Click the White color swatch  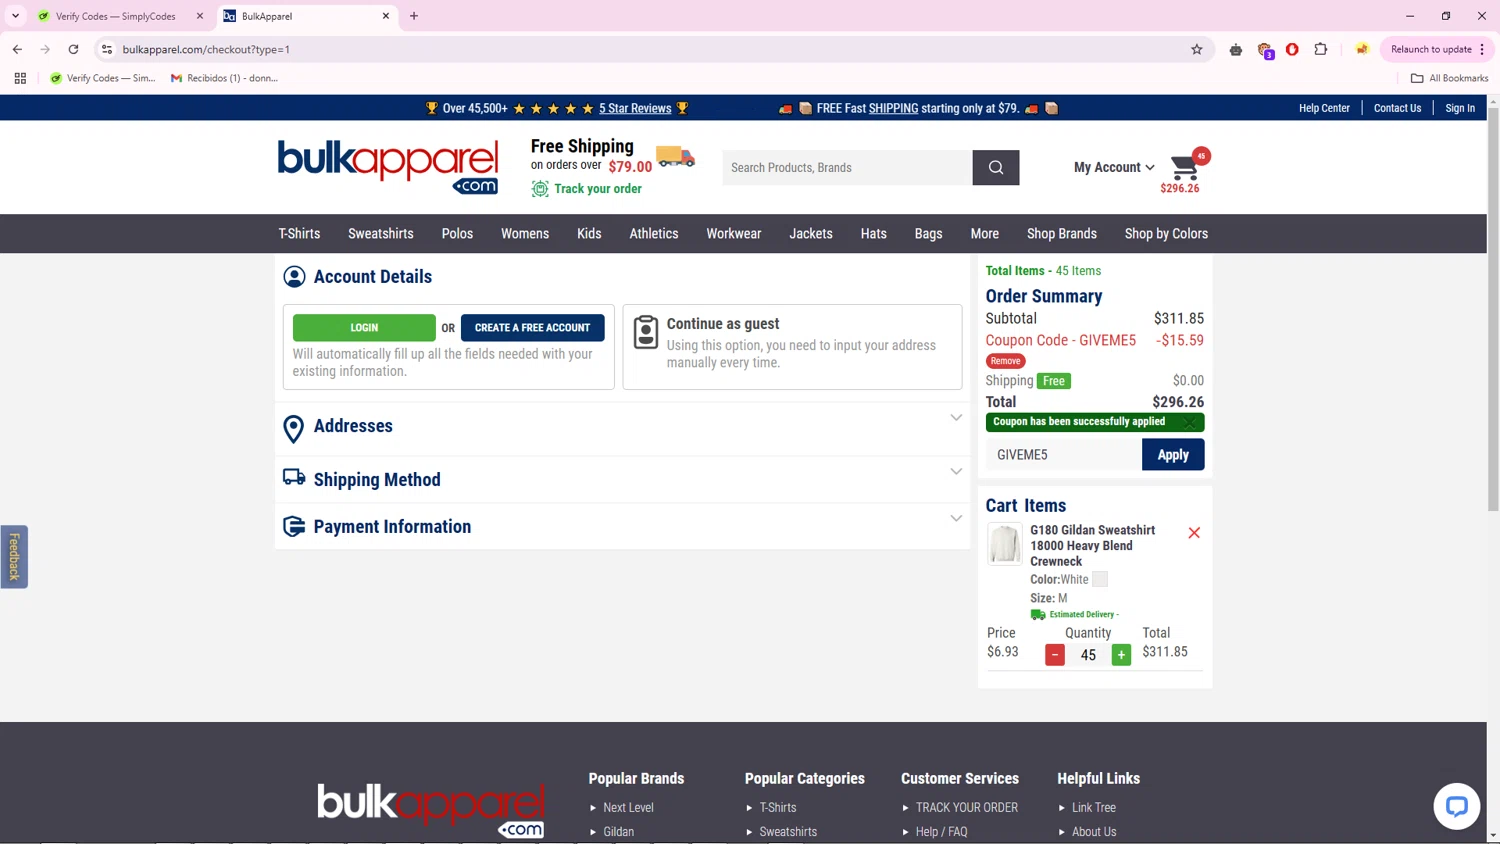click(1100, 579)
